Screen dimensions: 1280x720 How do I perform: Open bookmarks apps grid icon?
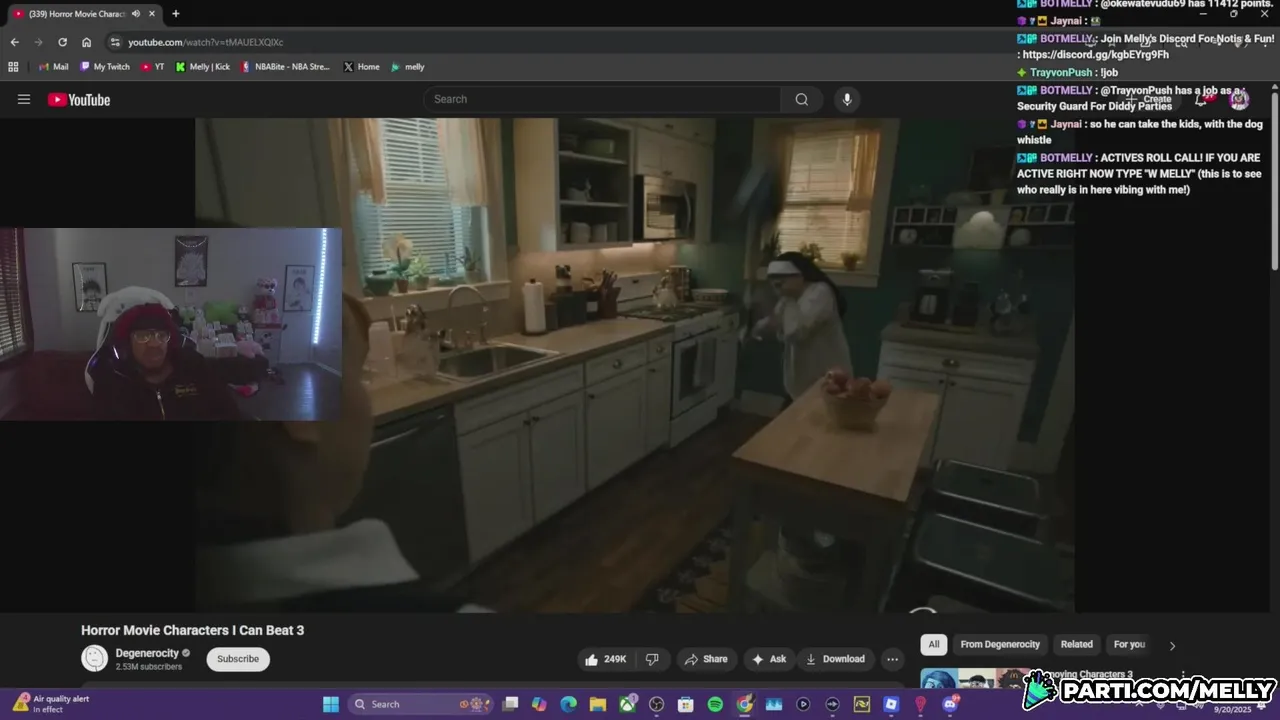pyautogui.click(x=13, y=67)
